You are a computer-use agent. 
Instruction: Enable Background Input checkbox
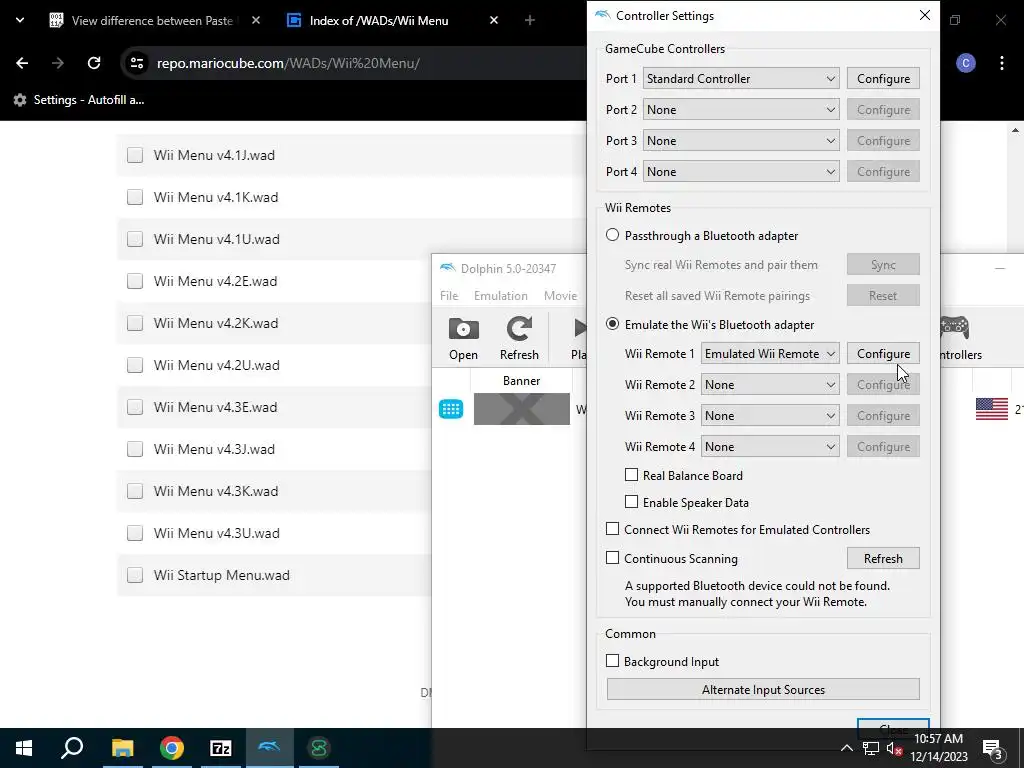tap(613, 661)
